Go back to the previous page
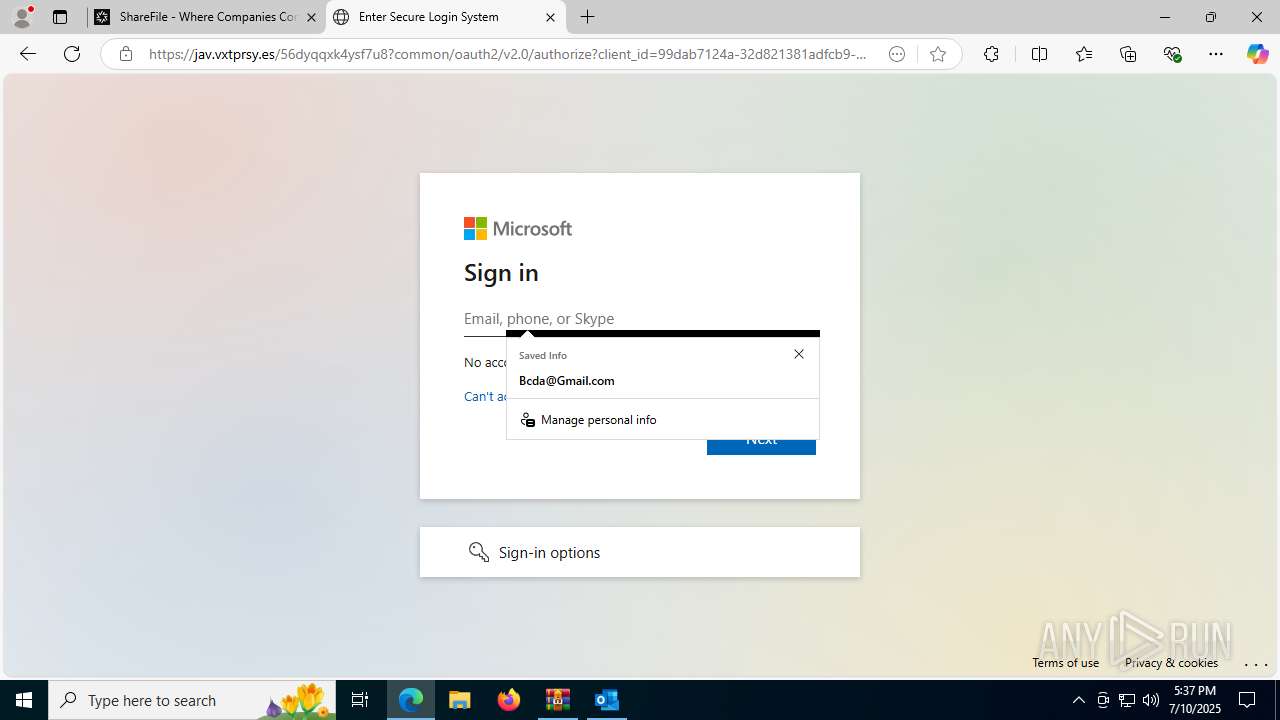Image resolution: width=1280 pixels, height=720 pixels. tap(28, 54)
